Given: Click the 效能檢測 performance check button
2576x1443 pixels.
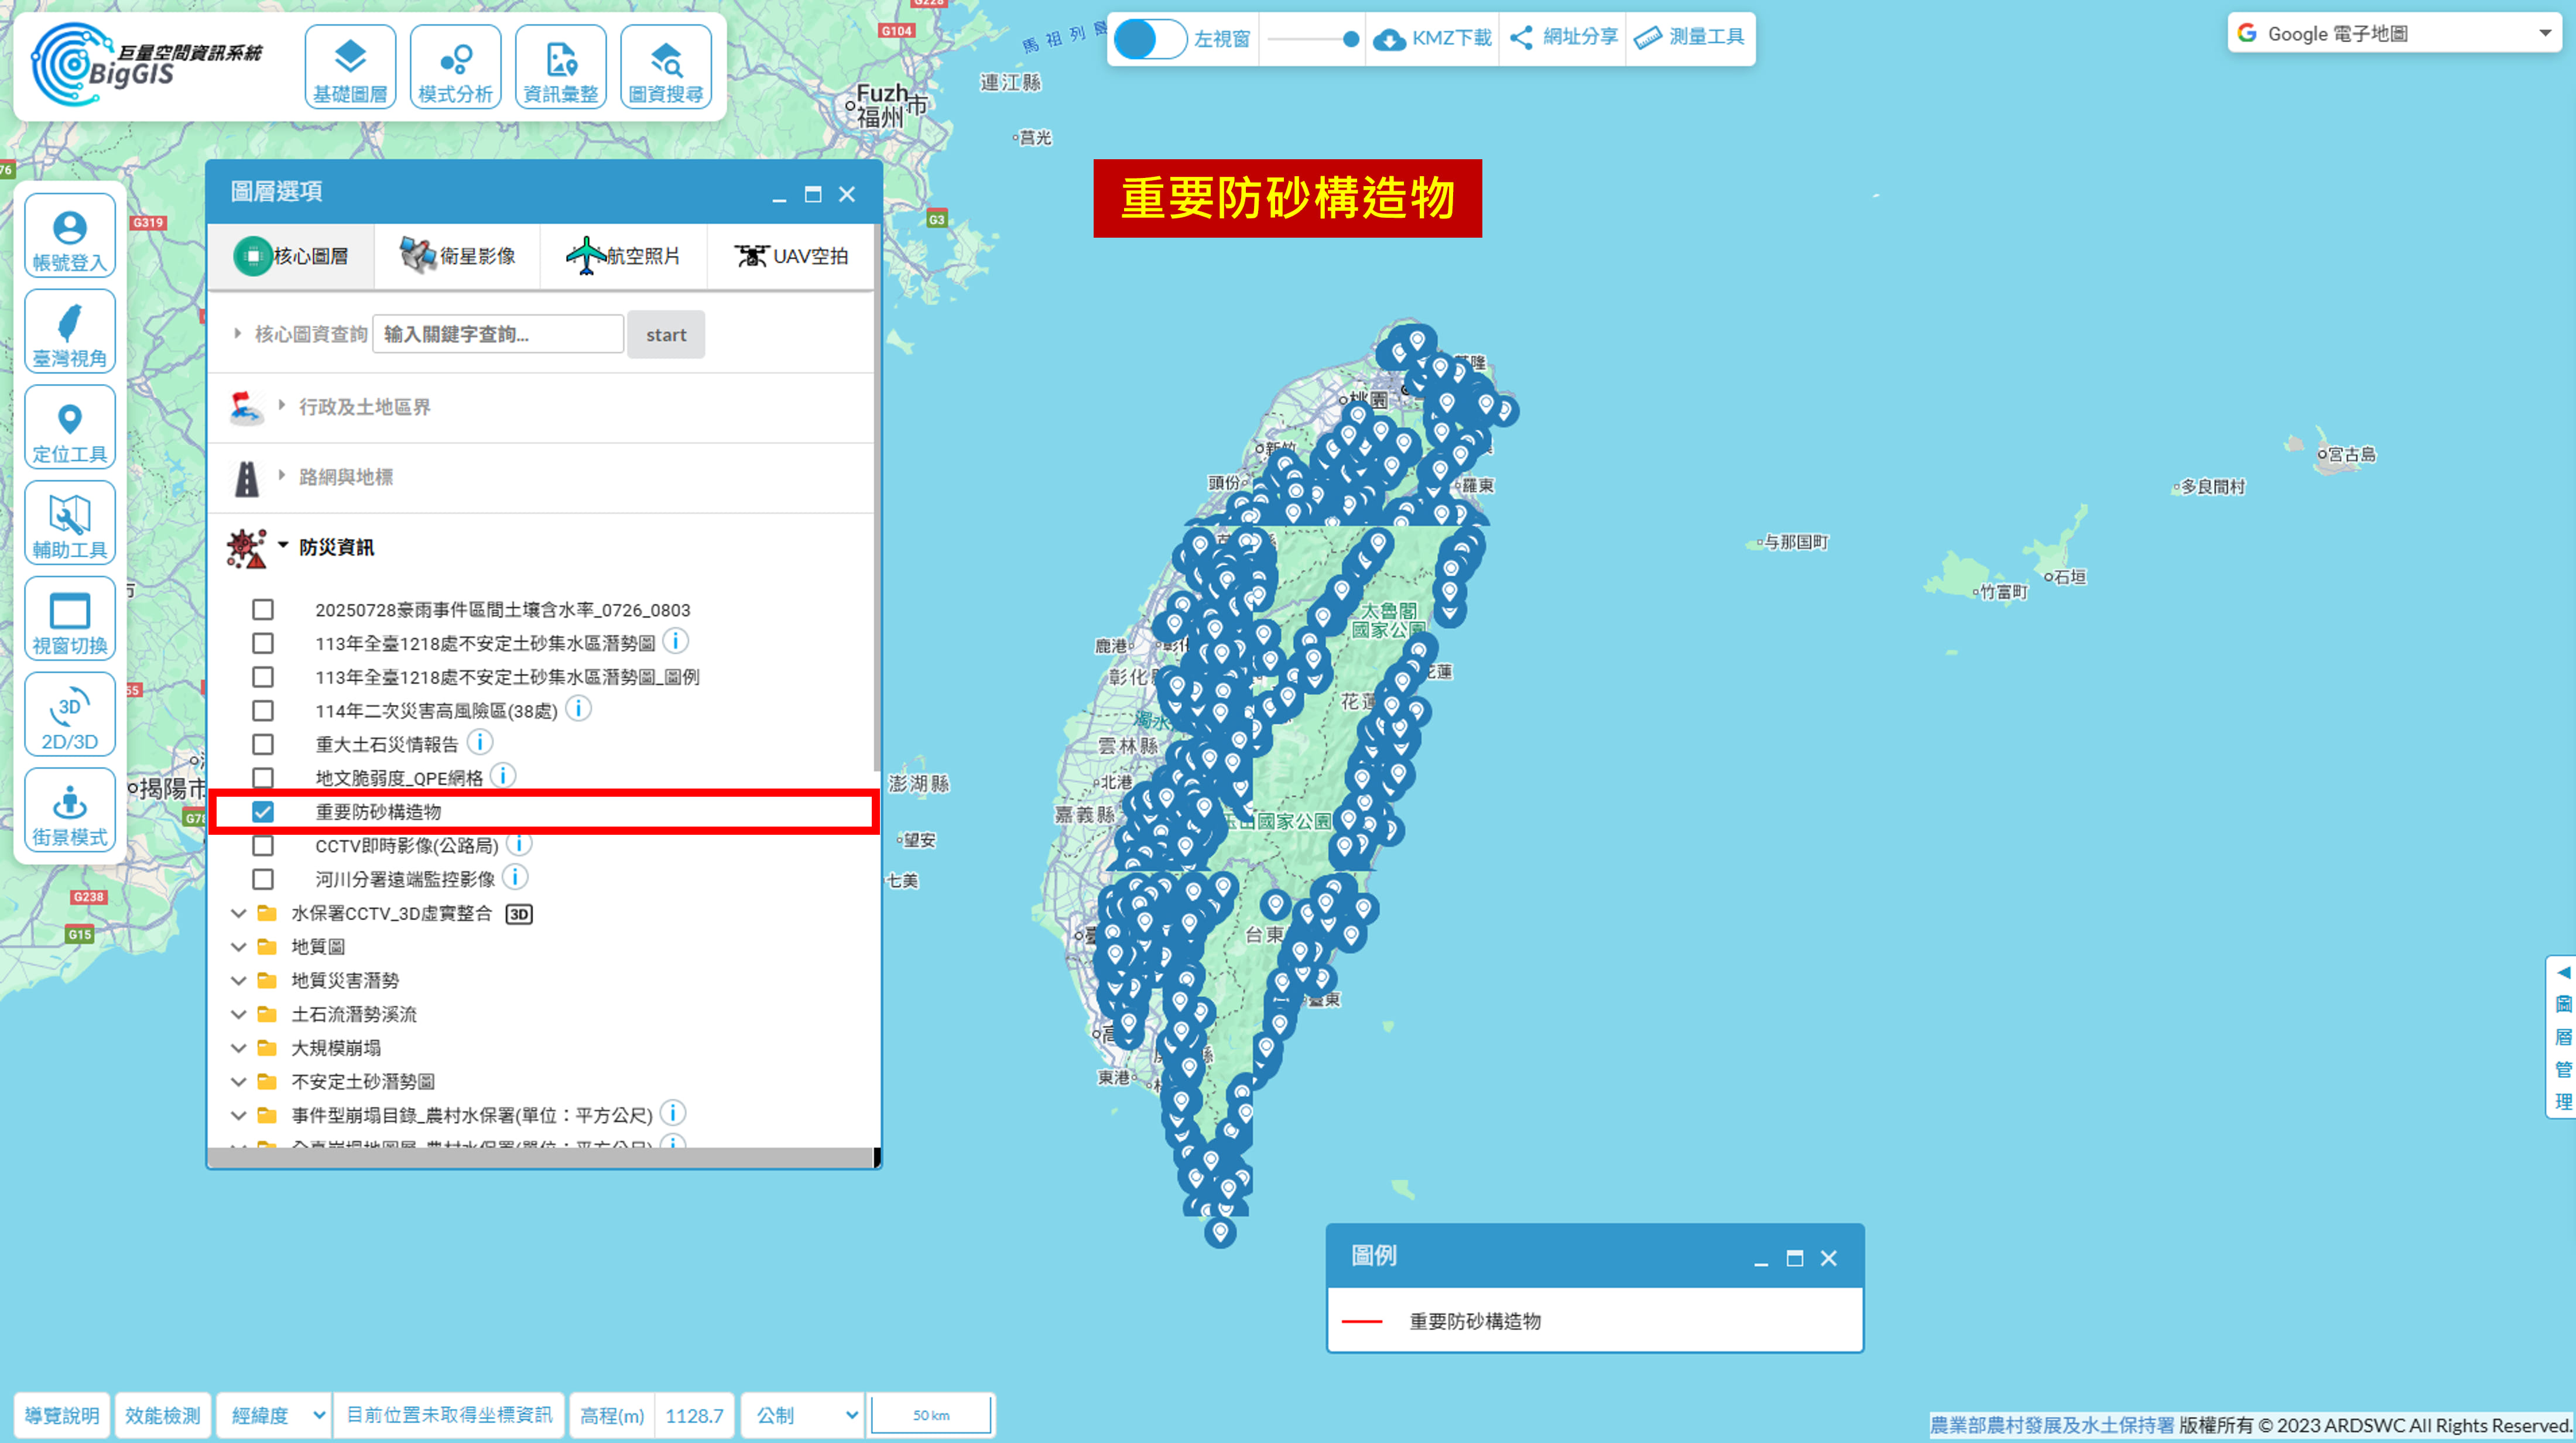Looking at the screenshot, I should click(163, 1415).
